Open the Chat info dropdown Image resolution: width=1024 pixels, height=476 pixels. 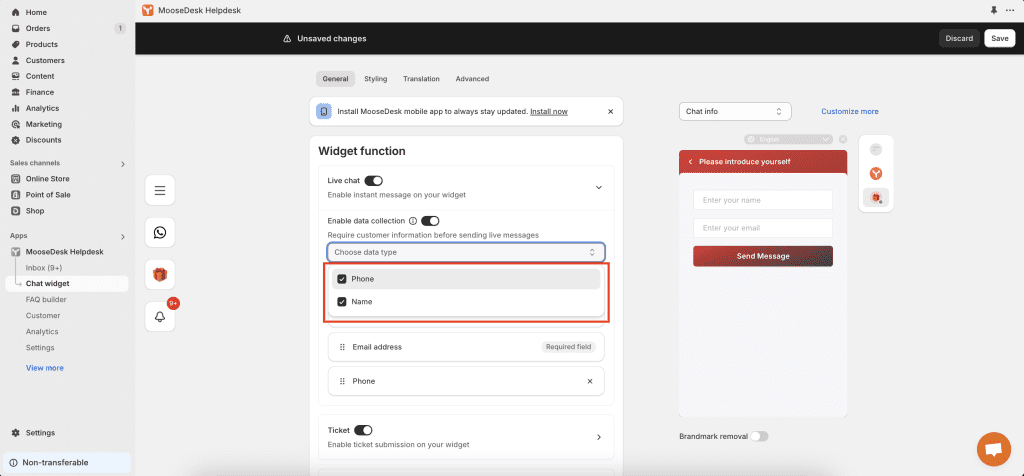coord(735,112)
